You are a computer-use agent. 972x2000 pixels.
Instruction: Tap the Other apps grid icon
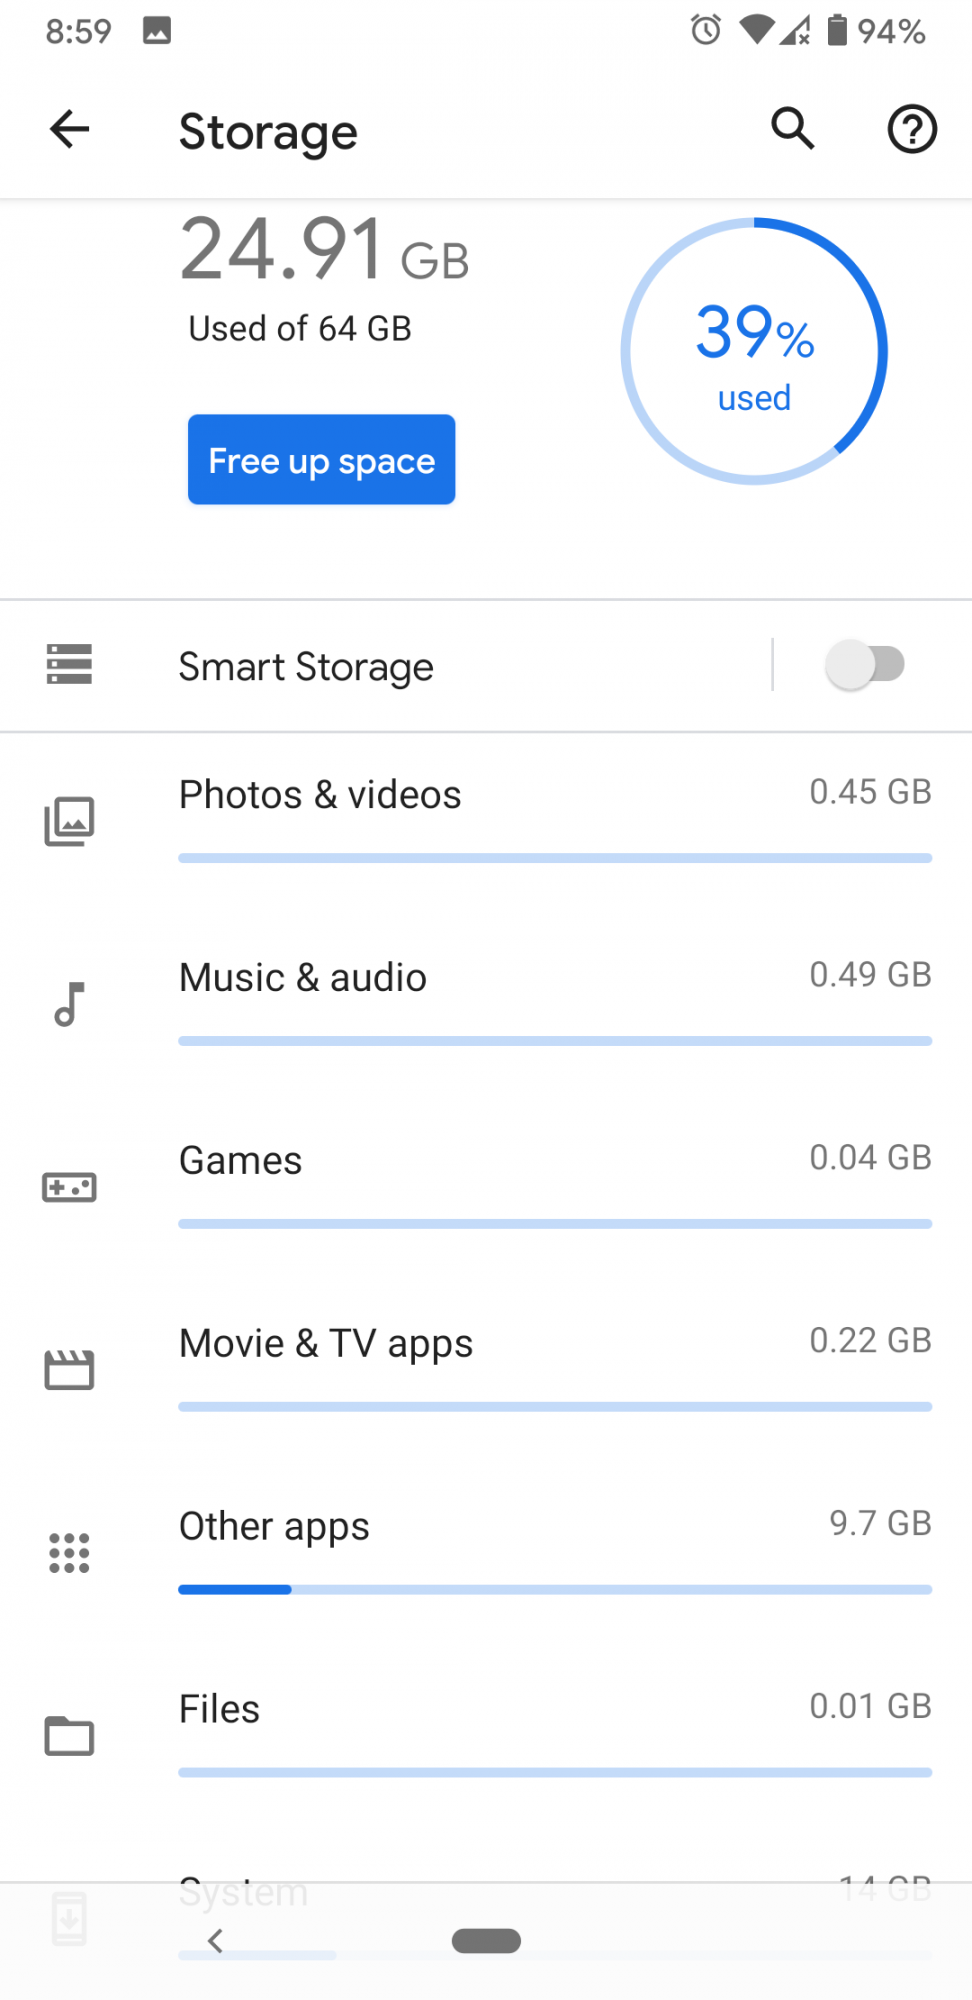pyautogui.click(x=69, y=1552)
